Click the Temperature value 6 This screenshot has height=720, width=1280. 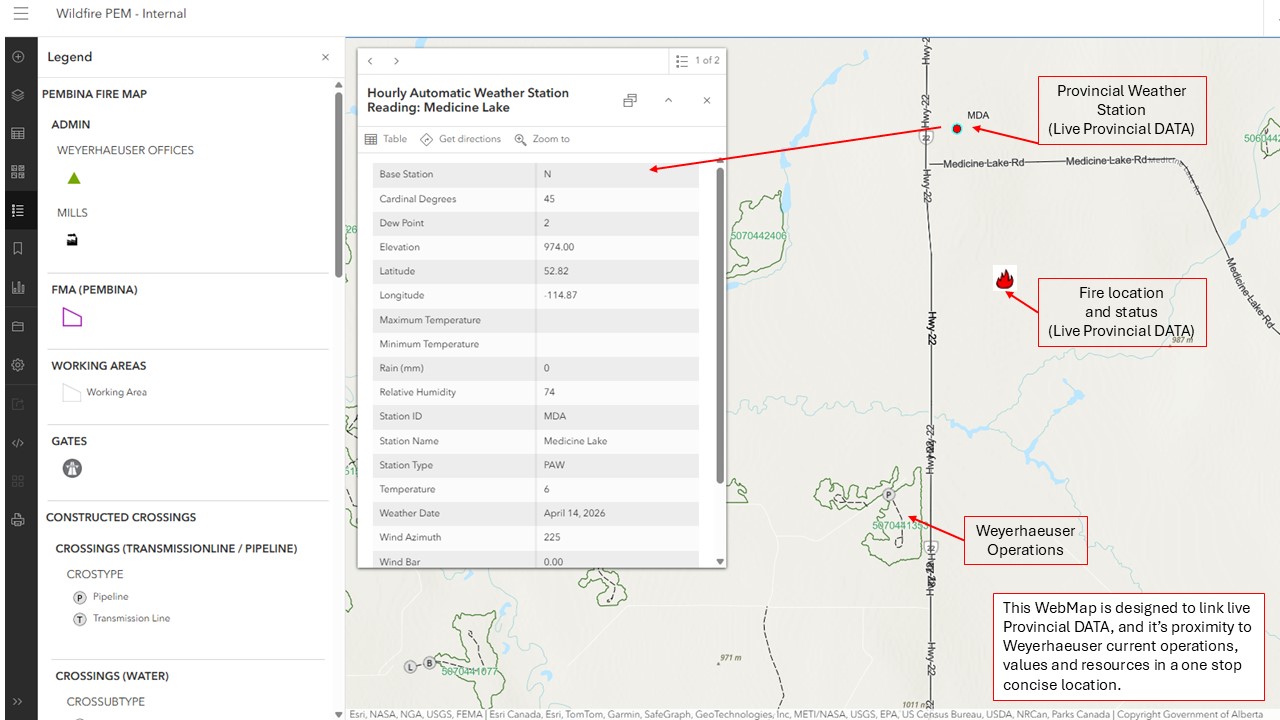click(546, 489)
